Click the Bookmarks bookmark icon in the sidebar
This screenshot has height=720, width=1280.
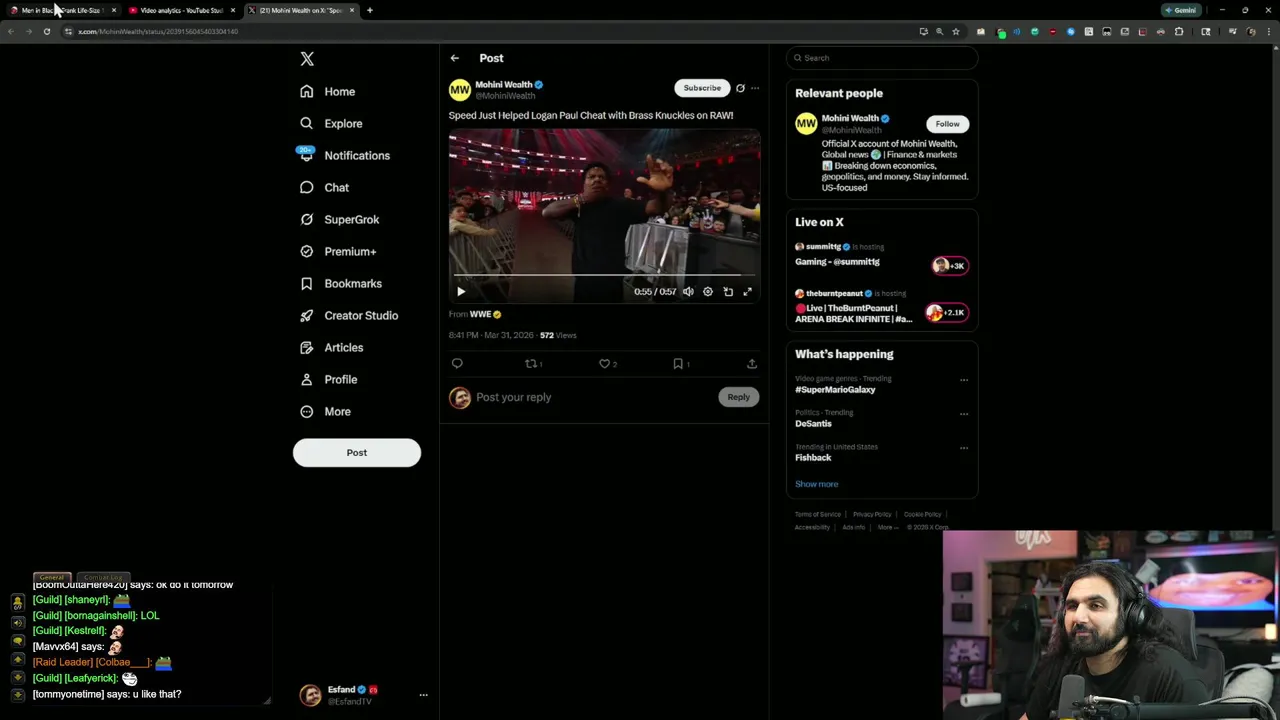pyautogui.click(x=306, y=283)
